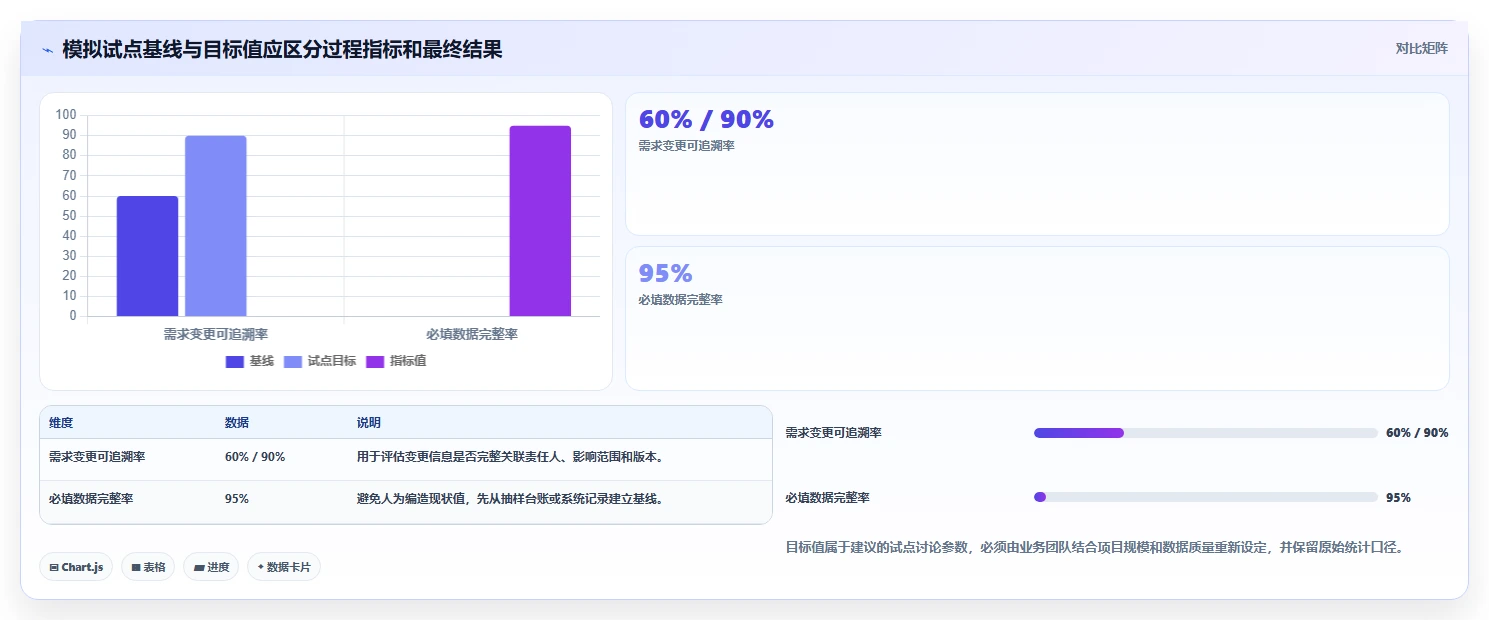Click the 必填数据完整率 chart axis label
Screen dimensions: 1489x620
coord(471,334)
